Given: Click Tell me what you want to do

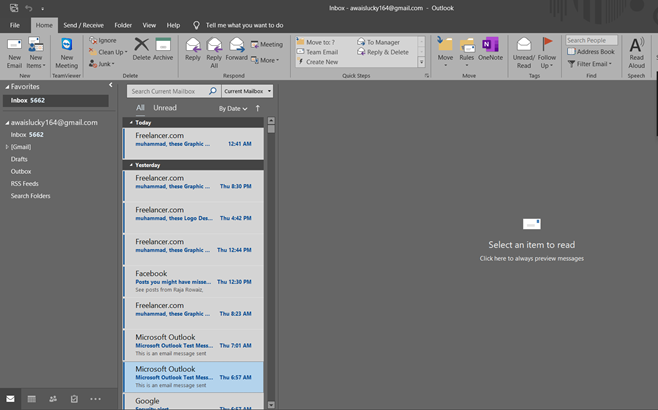Looking at the screenshot, I should pos(244,25).
